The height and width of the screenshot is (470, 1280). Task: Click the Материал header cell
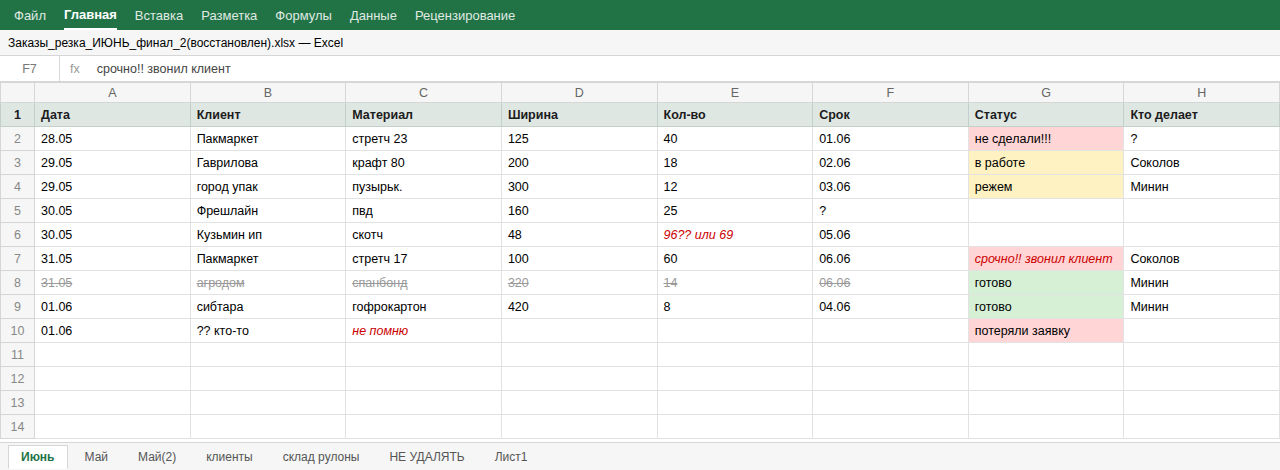tap(423, 115)
